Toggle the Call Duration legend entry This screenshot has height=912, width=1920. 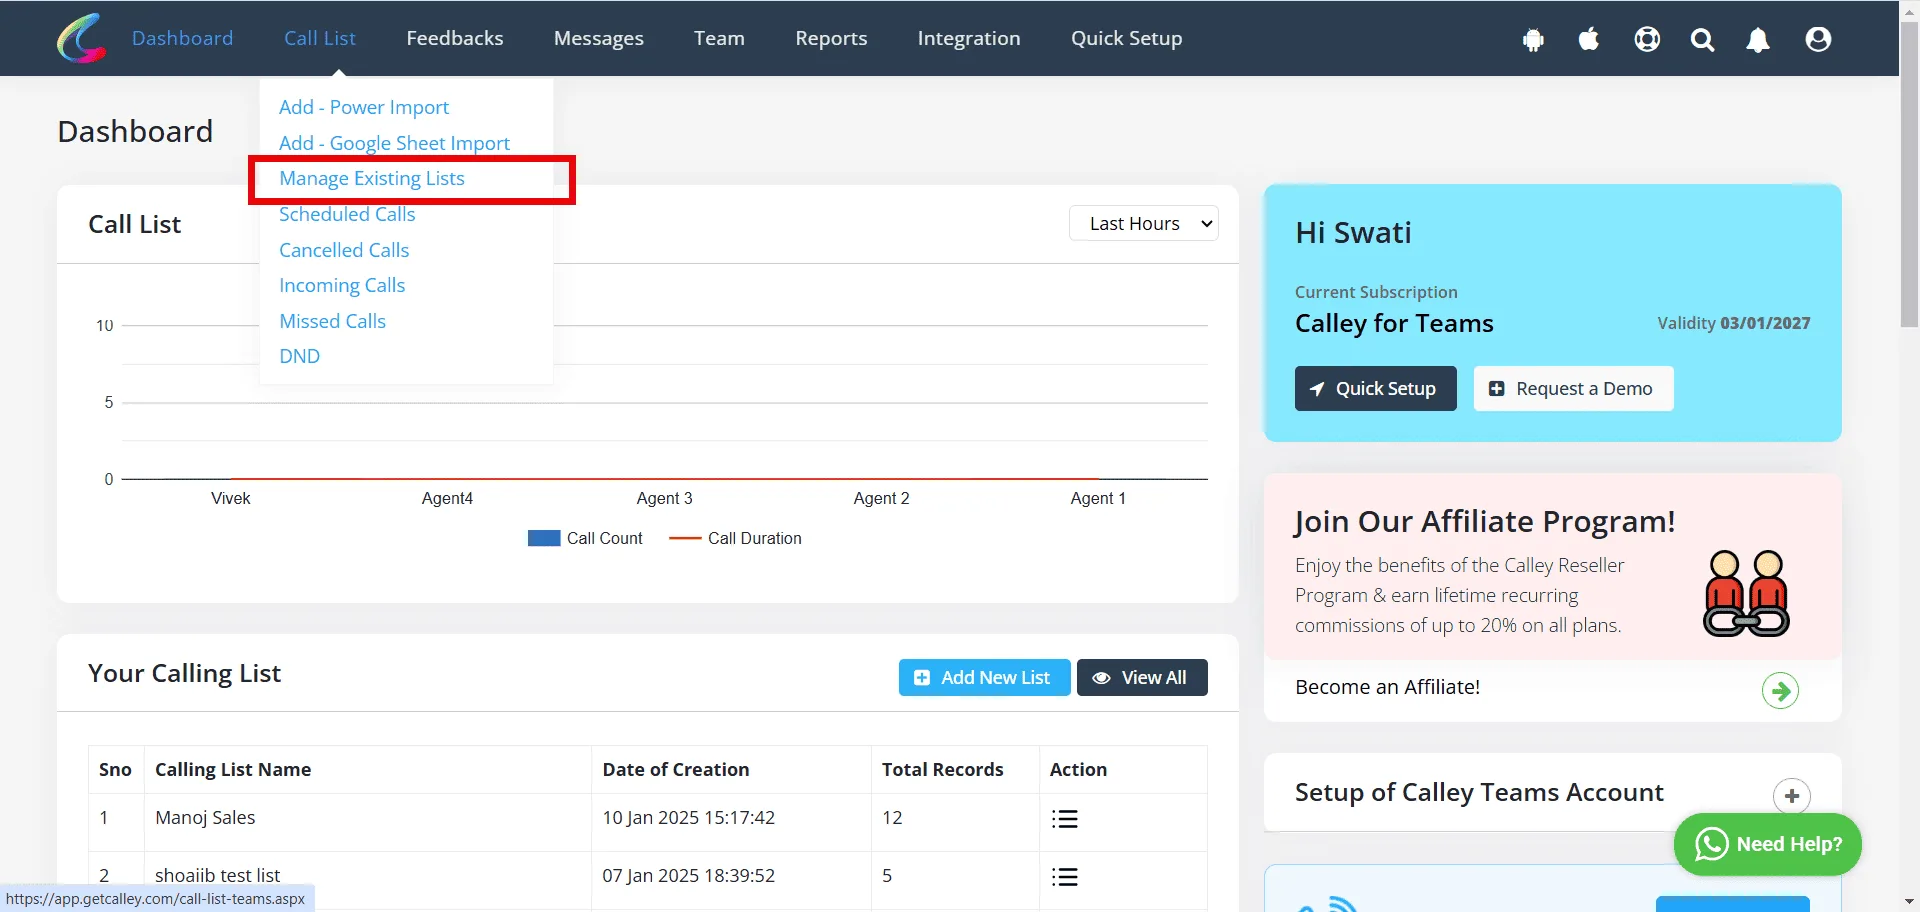[735, 538]
